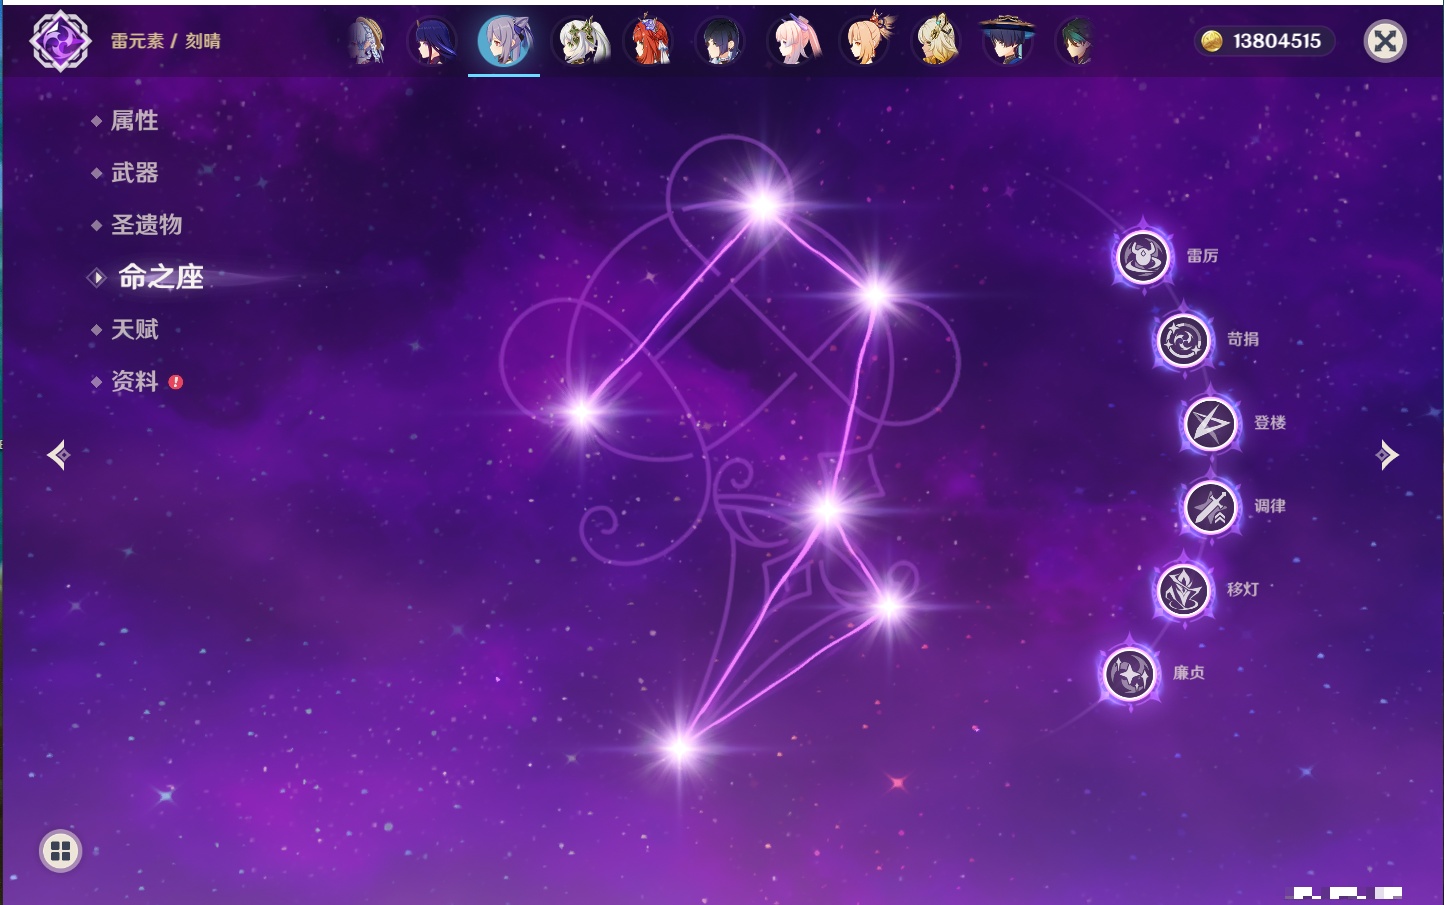1444x905 pixels.
Task: Go to previous character with left arrow
Action: coord(58,455)
